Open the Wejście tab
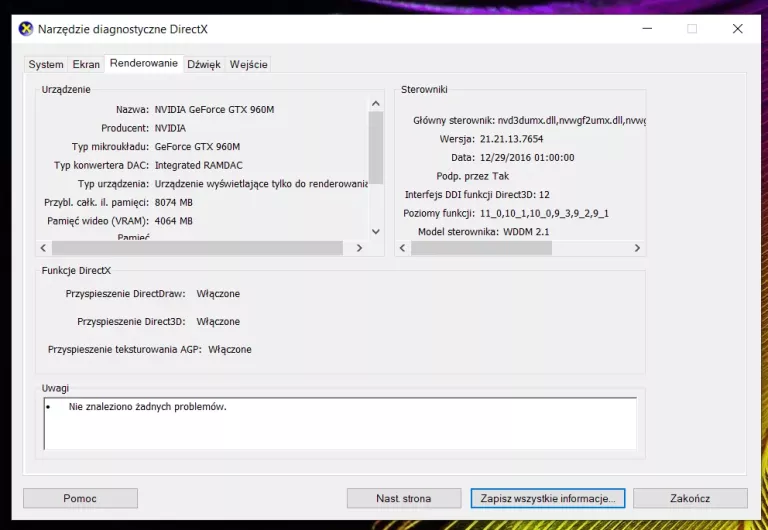 (248, 64)
